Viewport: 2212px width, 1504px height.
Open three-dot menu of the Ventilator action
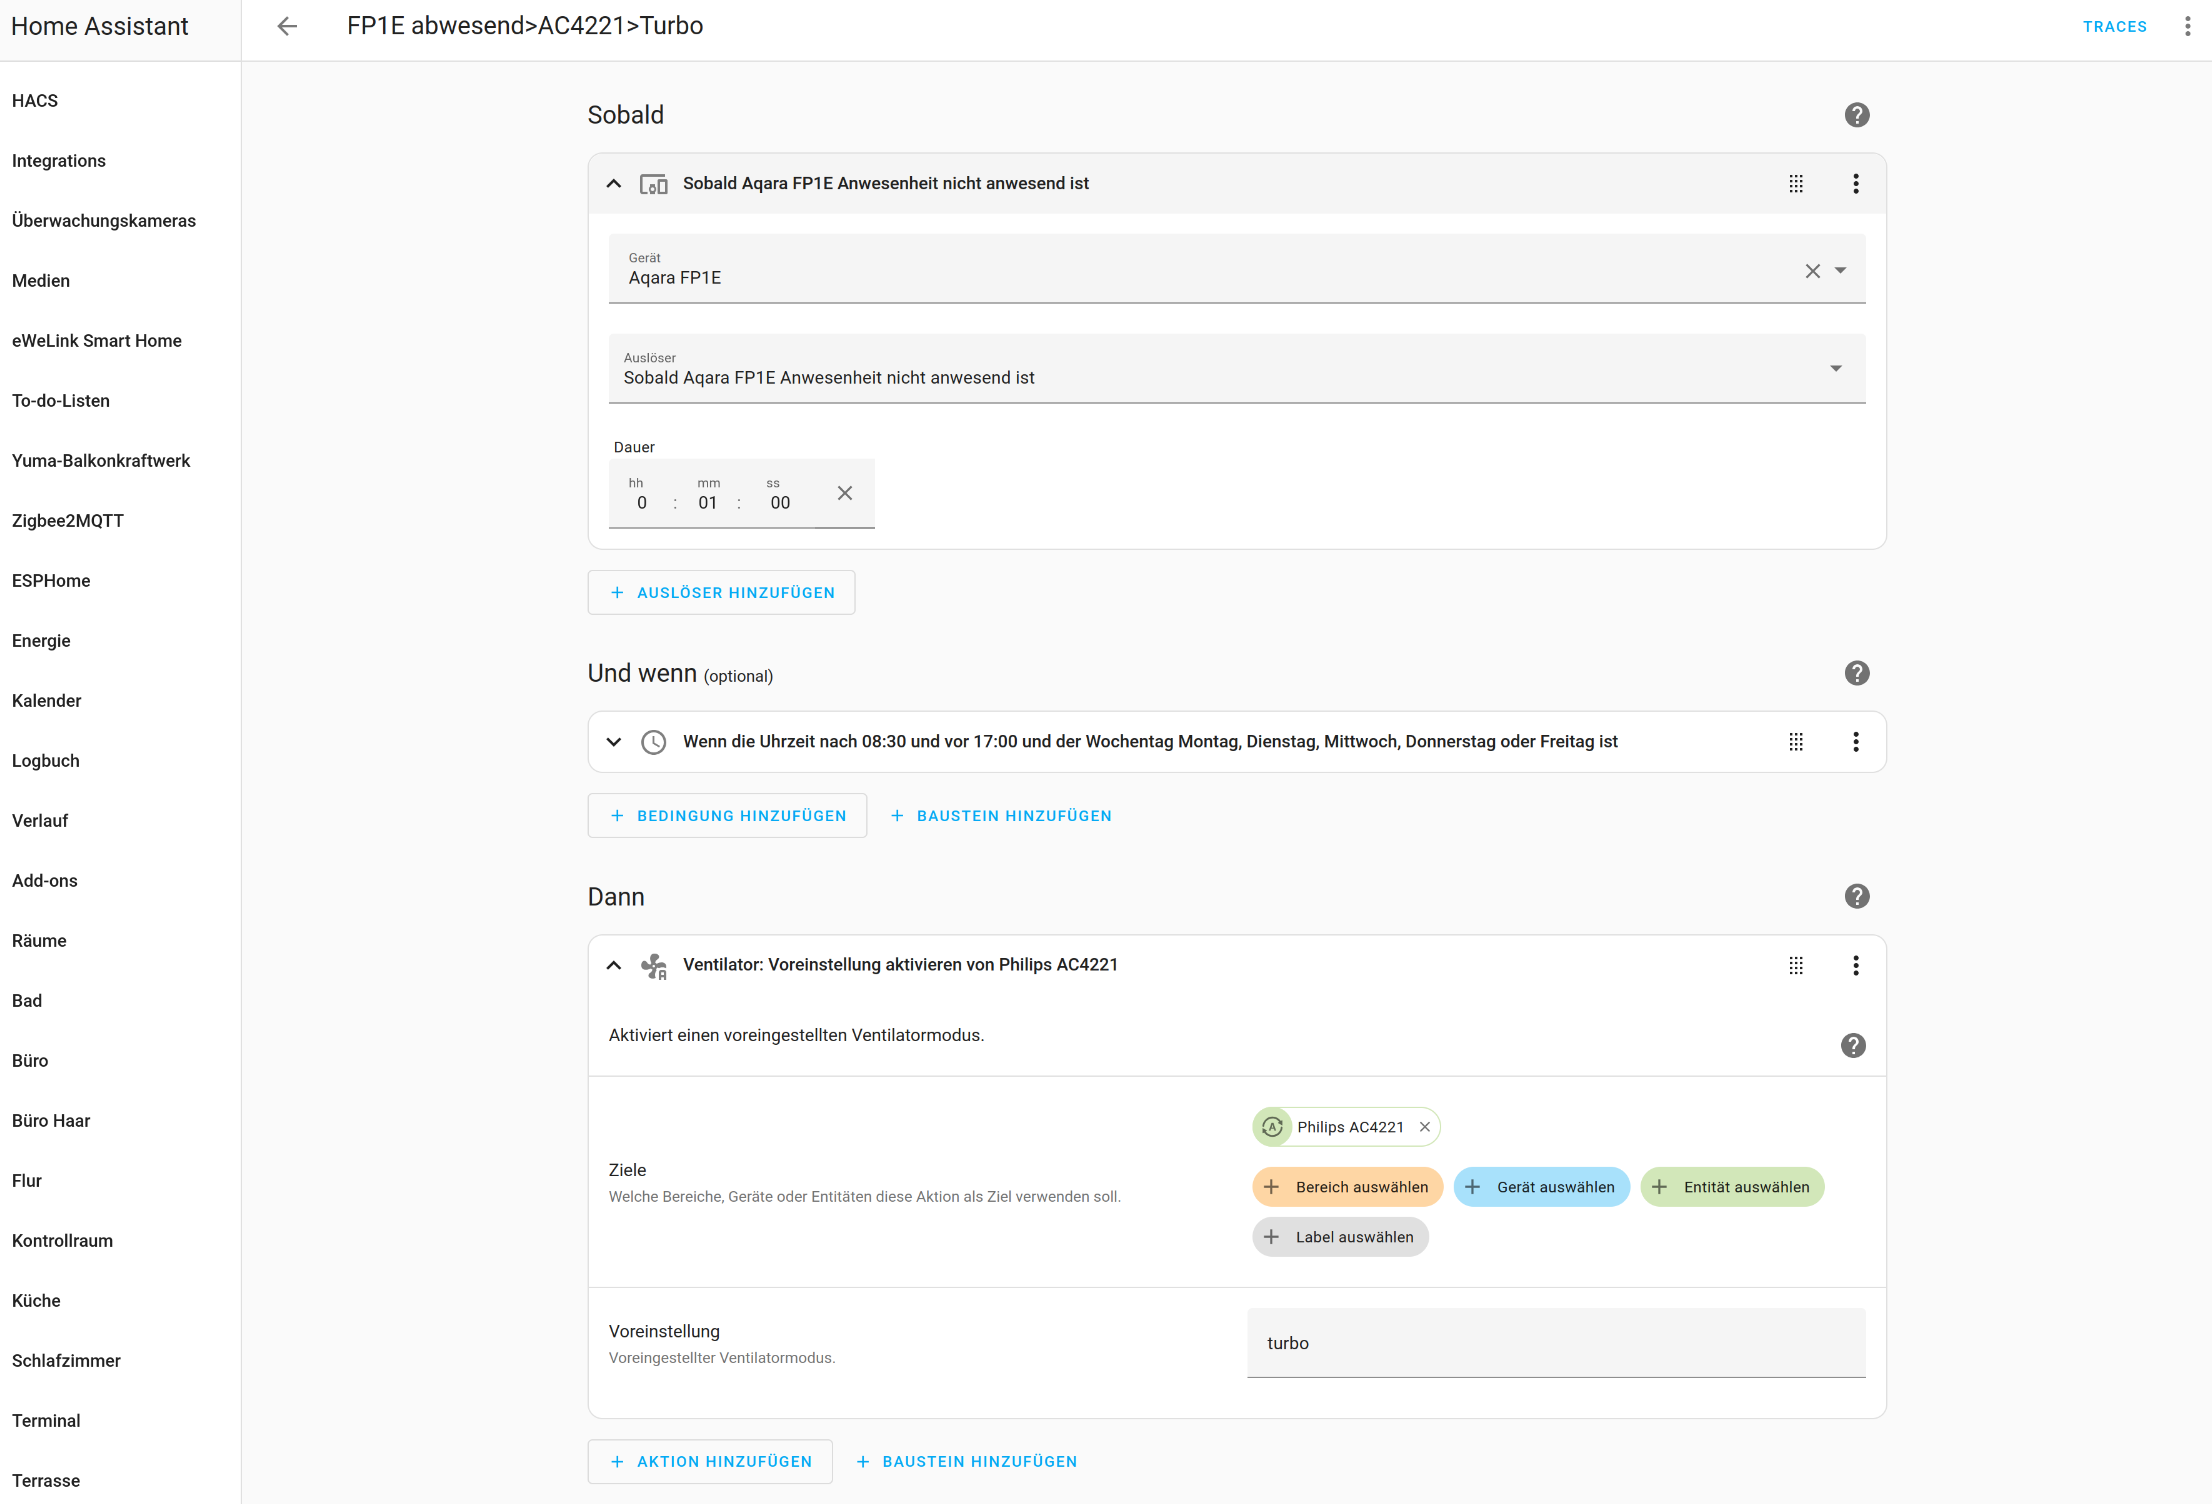coord(1855,965)
